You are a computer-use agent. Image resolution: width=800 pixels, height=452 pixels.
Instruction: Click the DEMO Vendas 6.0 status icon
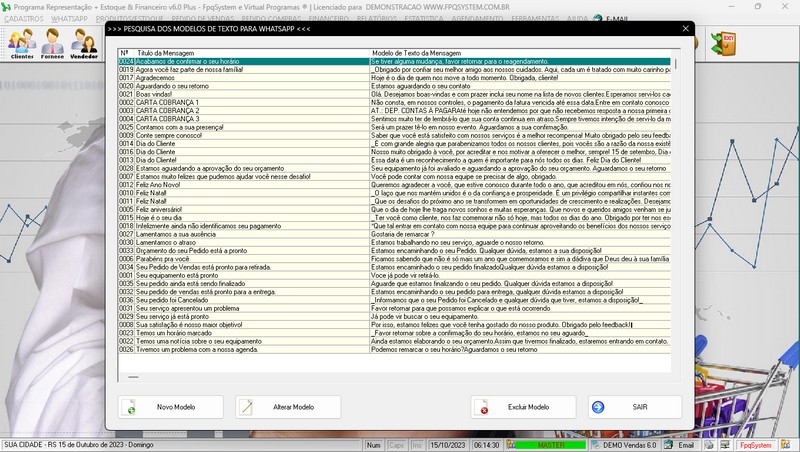pos(595,445)
